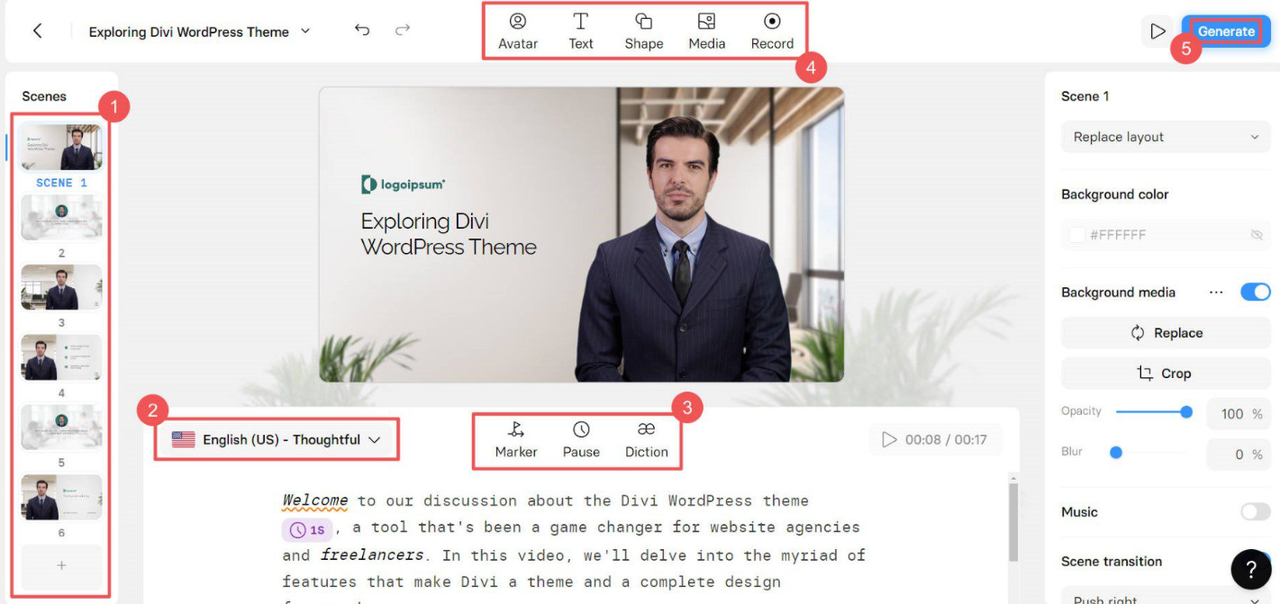This screenshot has height=604, width=1280.
Task: Click the white background color swatch
Action: click(x=1077, y=235)
